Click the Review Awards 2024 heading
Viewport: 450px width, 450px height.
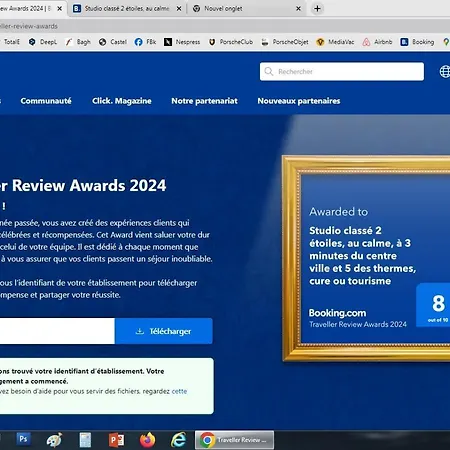pyautogui.click(x=83, y=185)
